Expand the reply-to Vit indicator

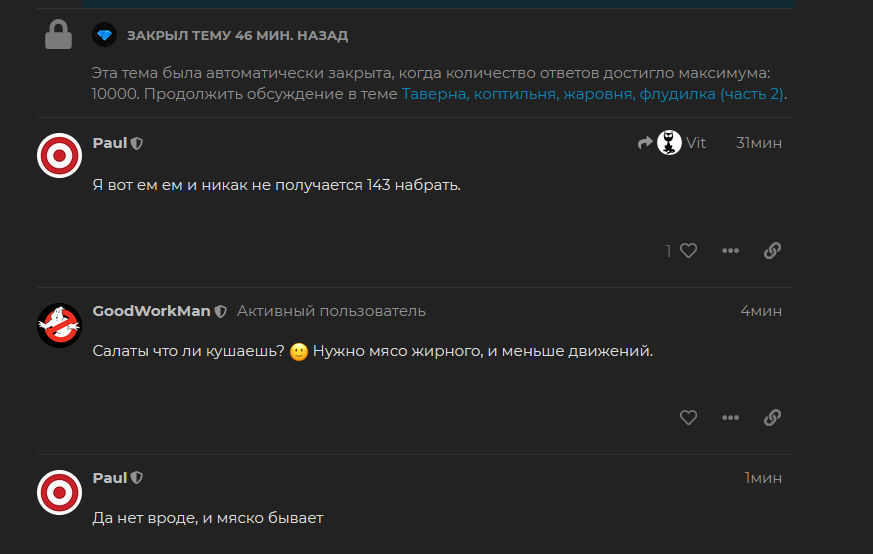[672, 143]
